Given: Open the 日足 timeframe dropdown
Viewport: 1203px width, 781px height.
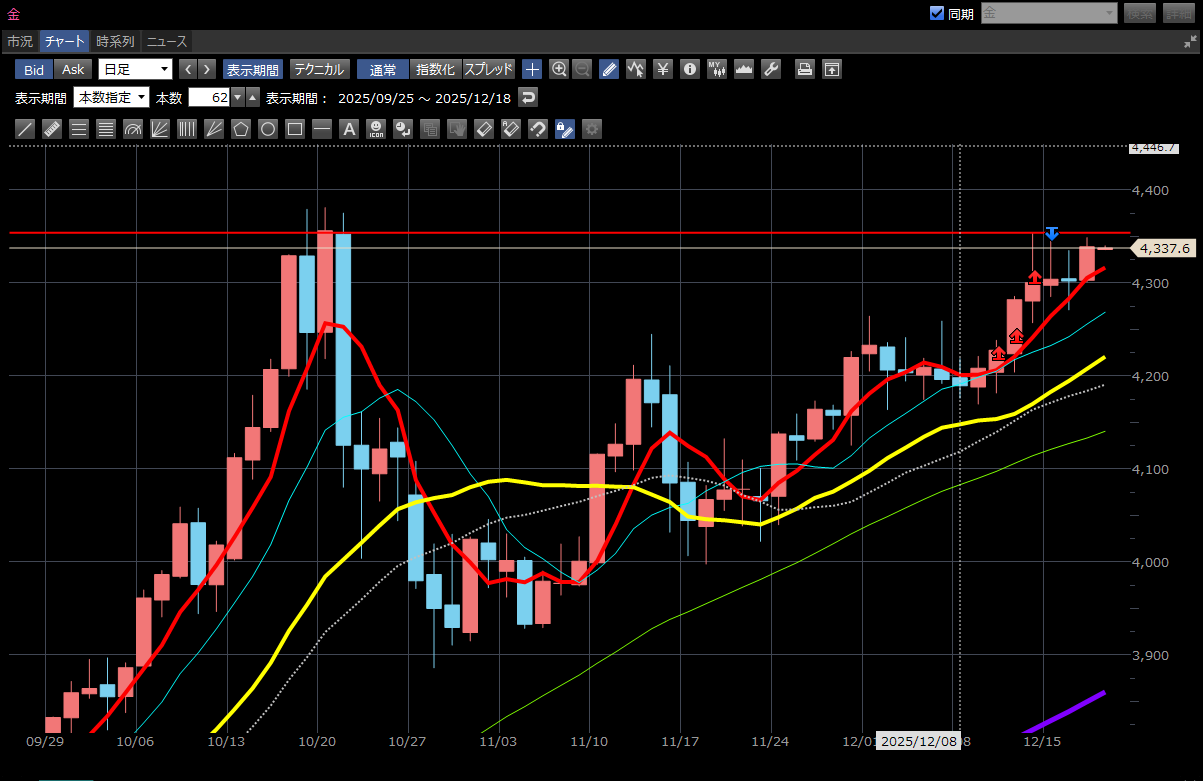Looking at the screenshot, I should click(135, 69).
